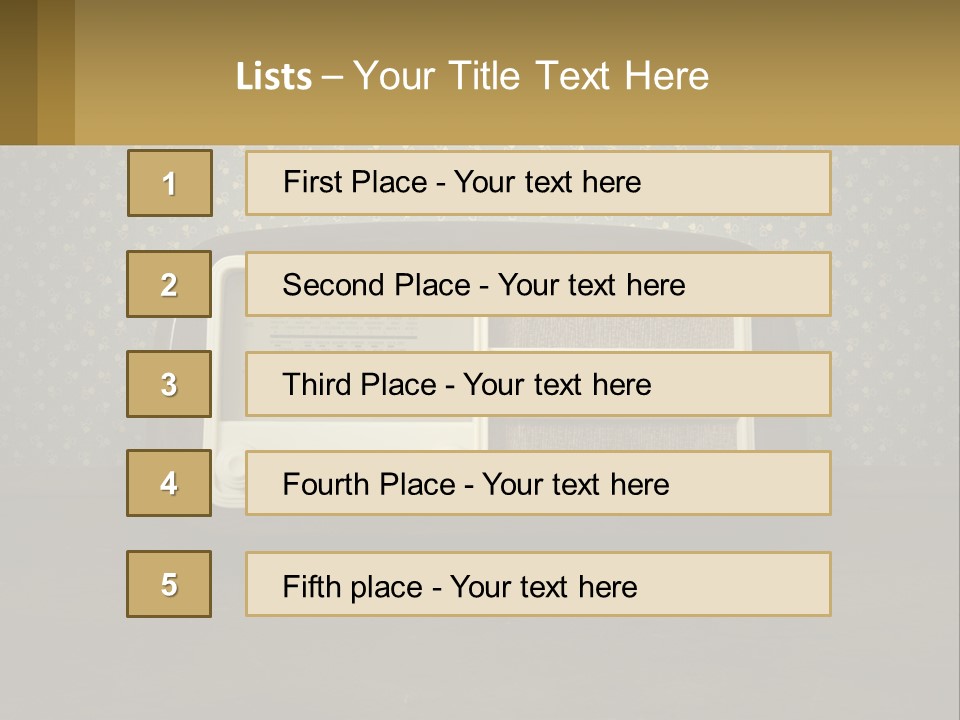Click the bold word 'Lists' in title
Screen dimensions: 960x720
pos(274,76)
